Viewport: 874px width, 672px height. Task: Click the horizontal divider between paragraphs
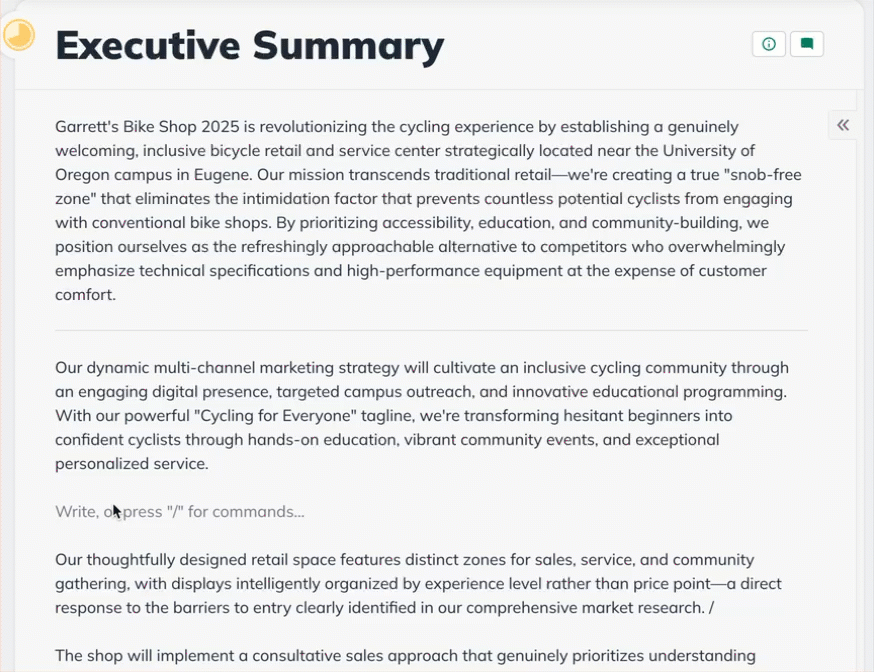tap(431, 330)
